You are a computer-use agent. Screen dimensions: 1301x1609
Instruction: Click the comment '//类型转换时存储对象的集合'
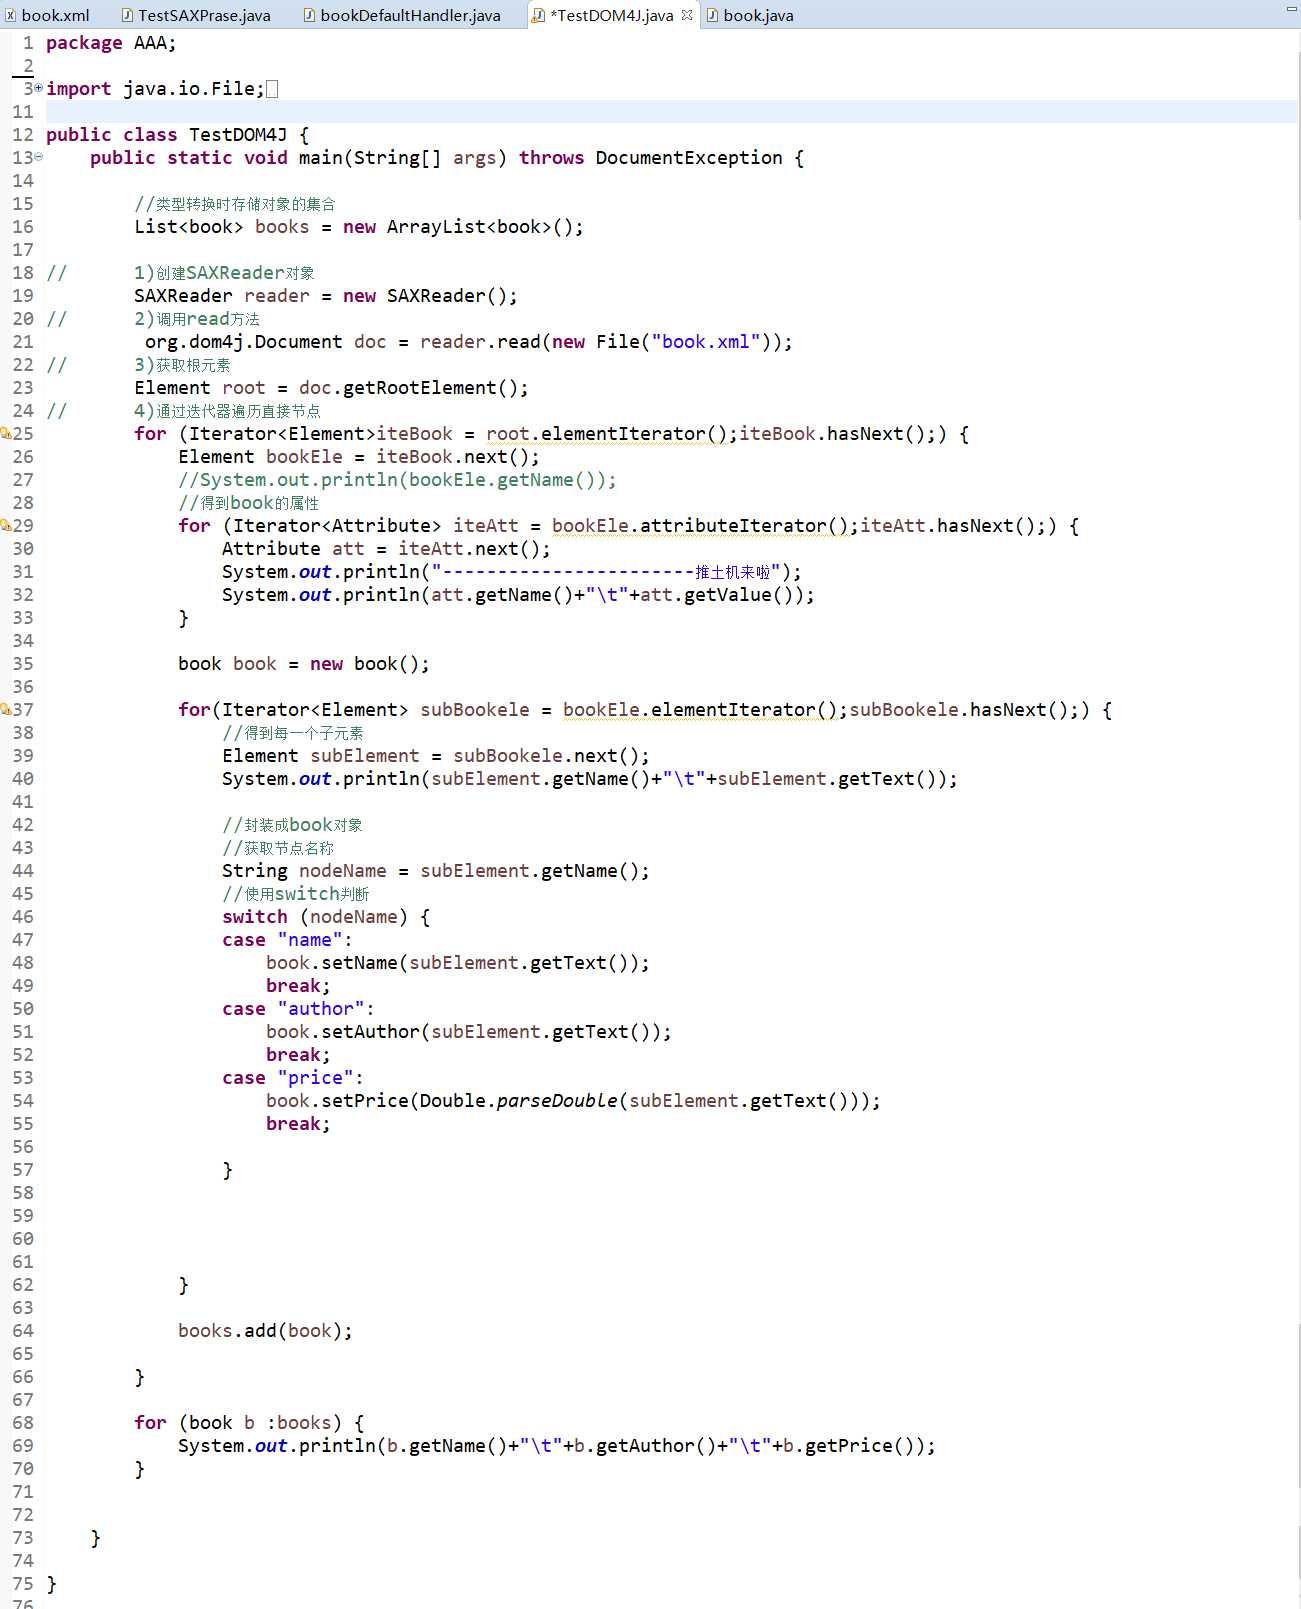235,204
